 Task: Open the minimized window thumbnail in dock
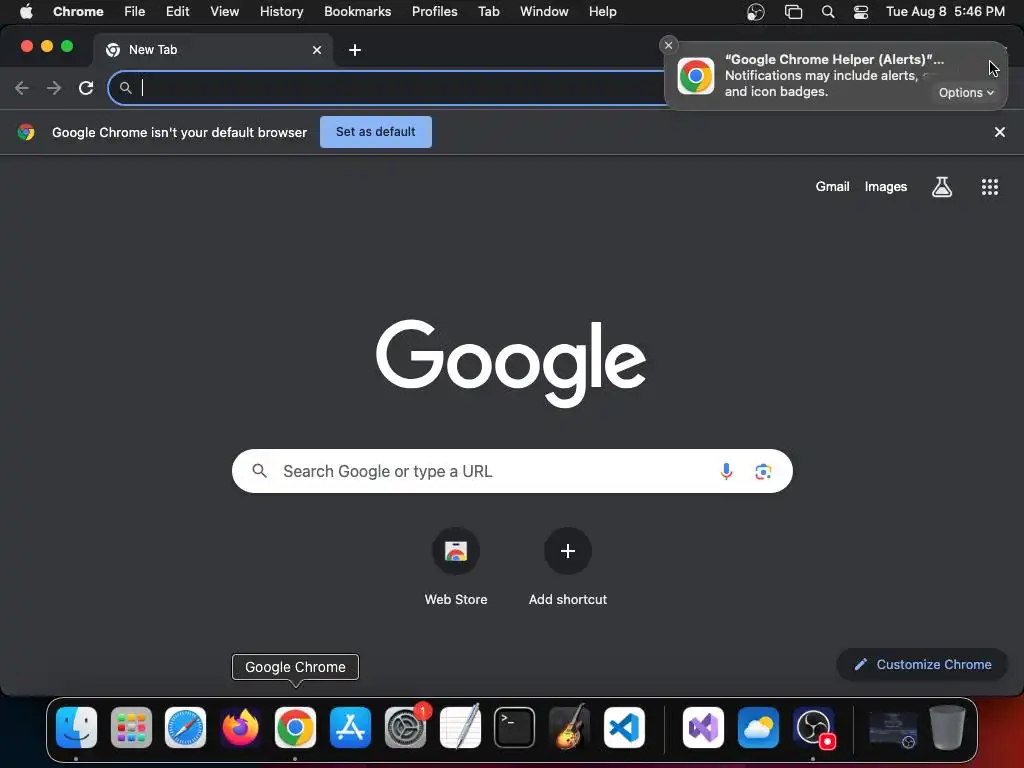pyautogui.click(x=893, y=729)
